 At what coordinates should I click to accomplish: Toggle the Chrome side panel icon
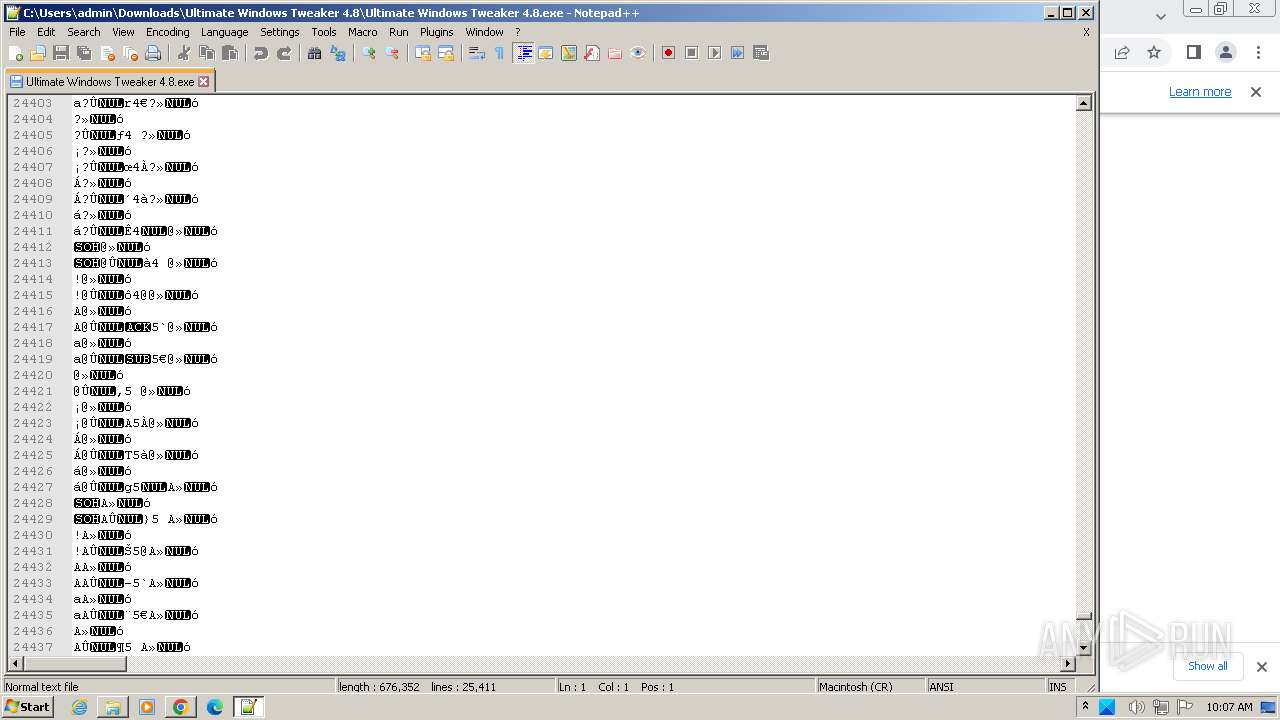[1193, 52]
